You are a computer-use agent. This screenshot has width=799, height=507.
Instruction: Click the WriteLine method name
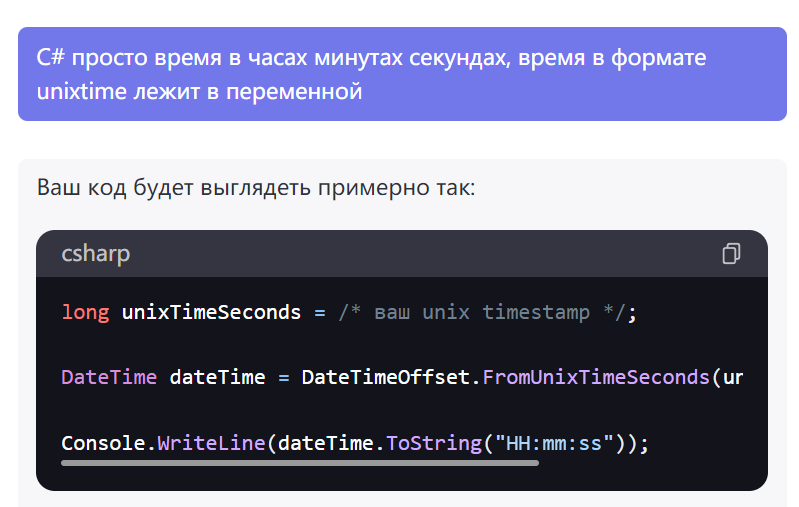pos(211,442)
